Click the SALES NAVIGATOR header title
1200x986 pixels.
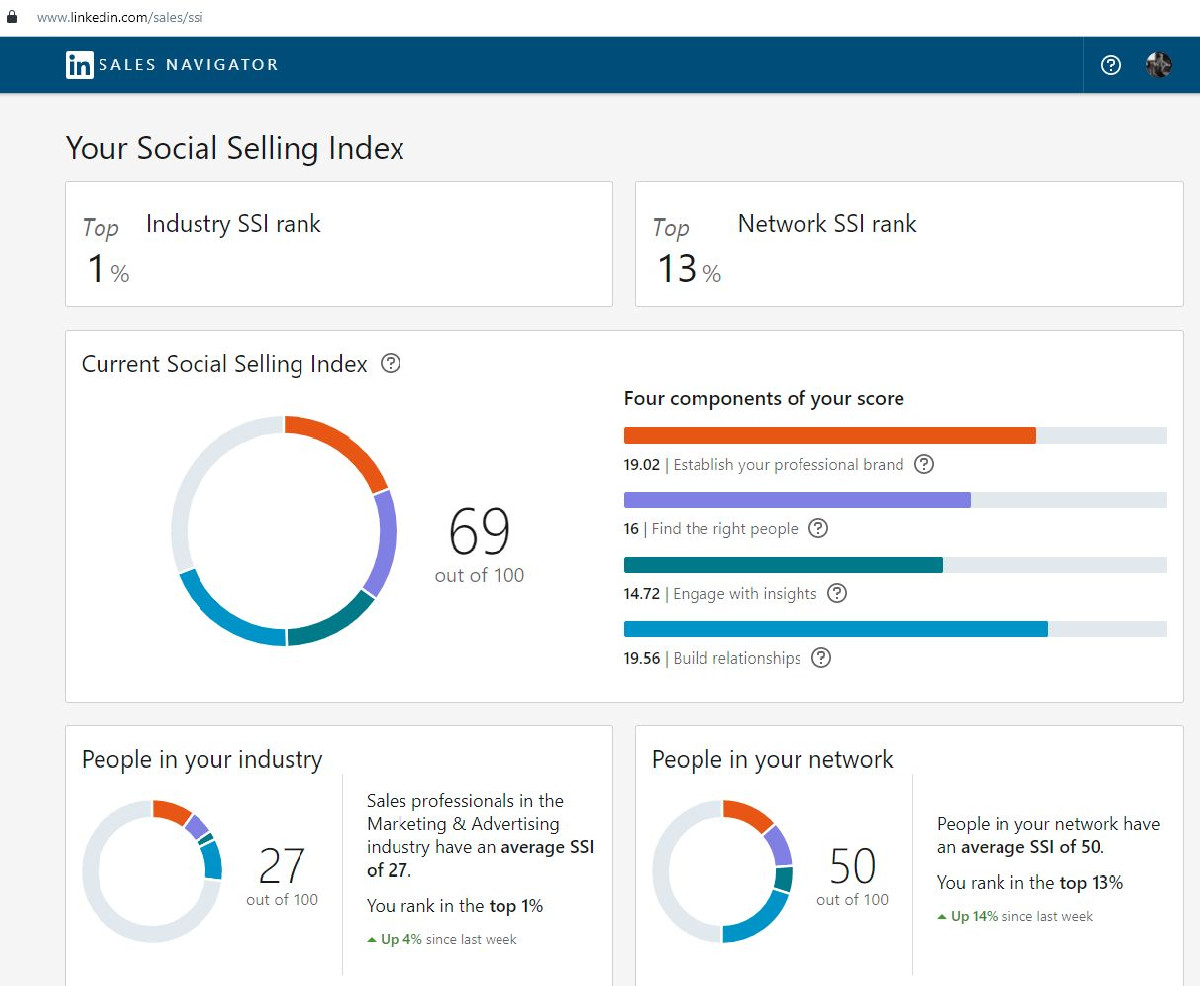188,65
